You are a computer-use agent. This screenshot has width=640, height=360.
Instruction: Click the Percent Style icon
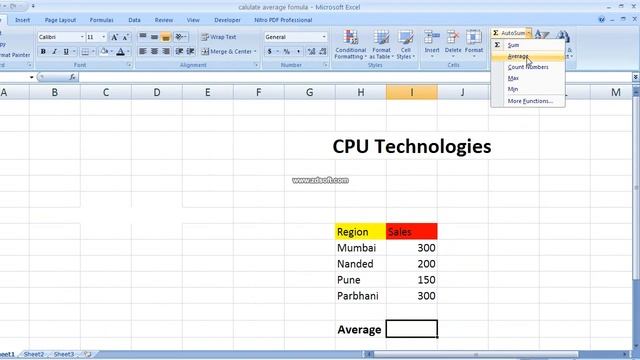click(287, 51)
